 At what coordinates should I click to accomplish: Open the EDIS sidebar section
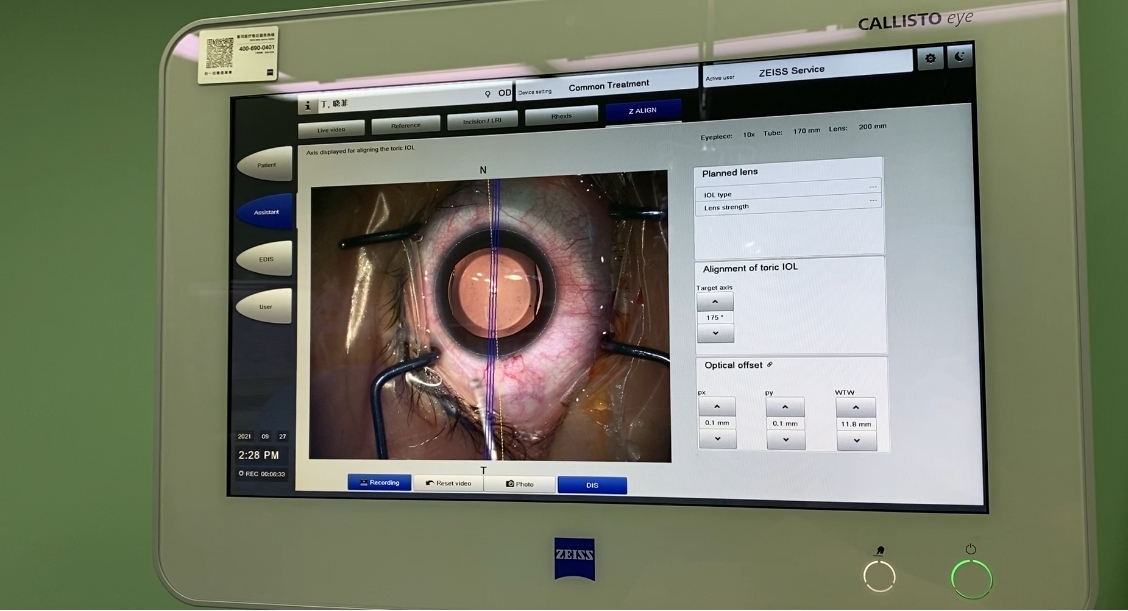265,259
